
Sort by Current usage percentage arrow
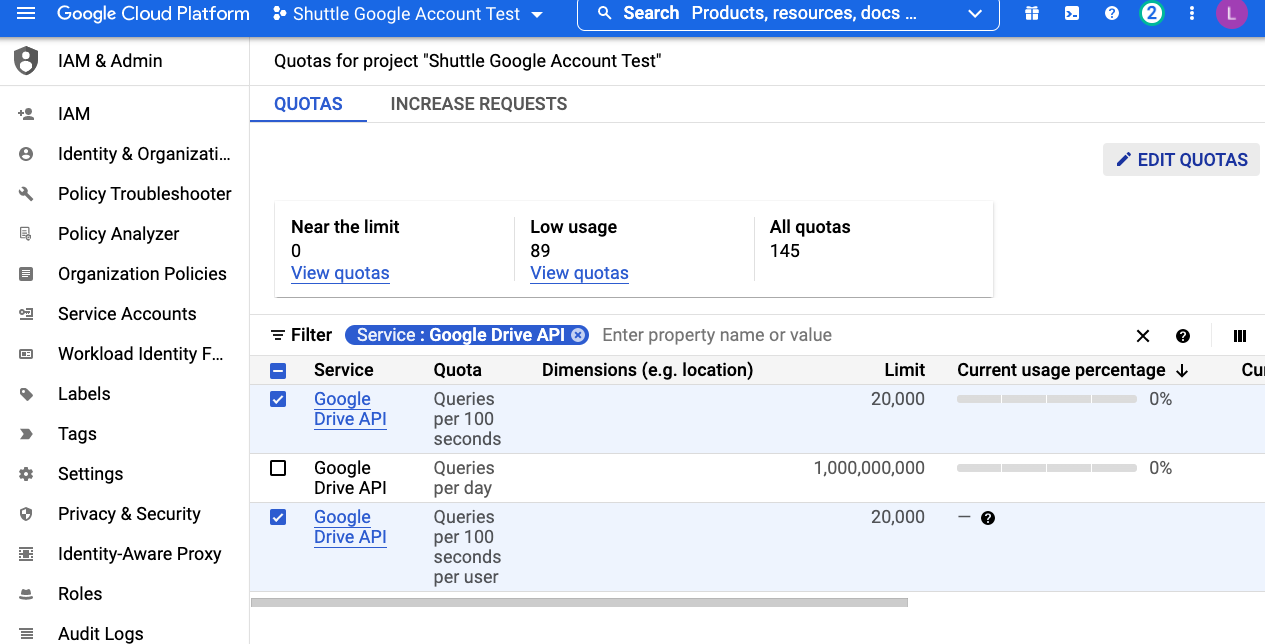click(1182, 370)
